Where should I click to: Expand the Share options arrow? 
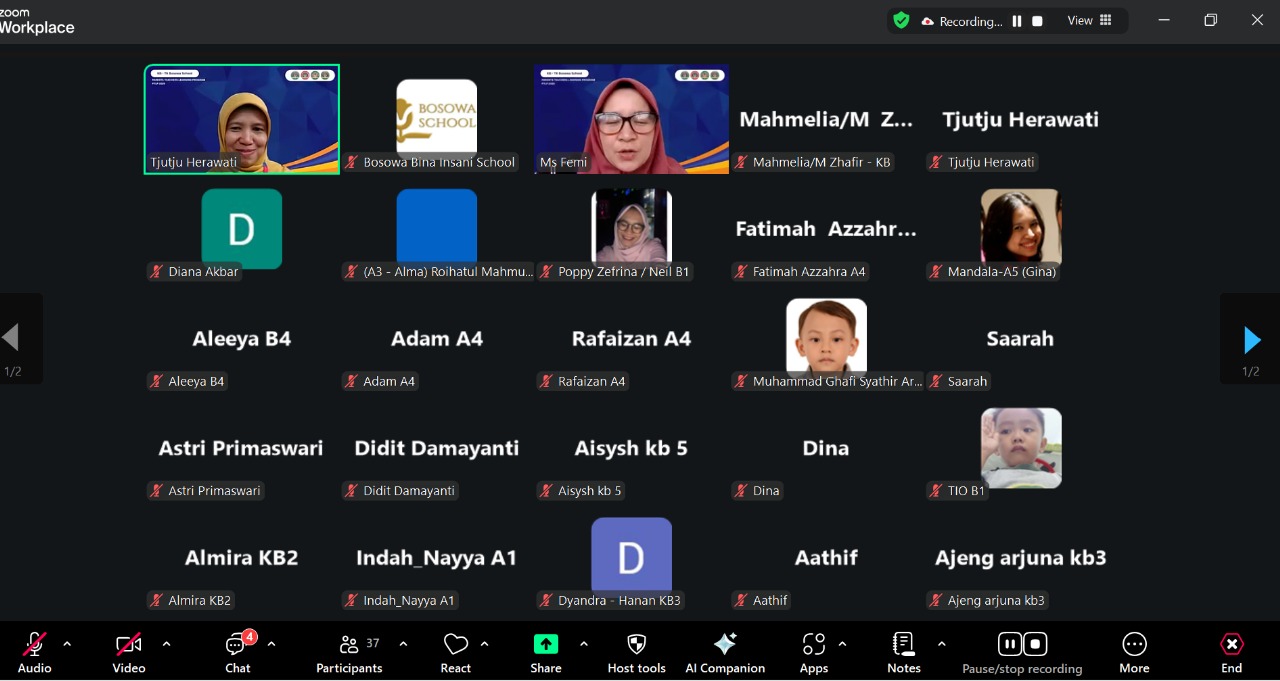[x=583, y=644]
